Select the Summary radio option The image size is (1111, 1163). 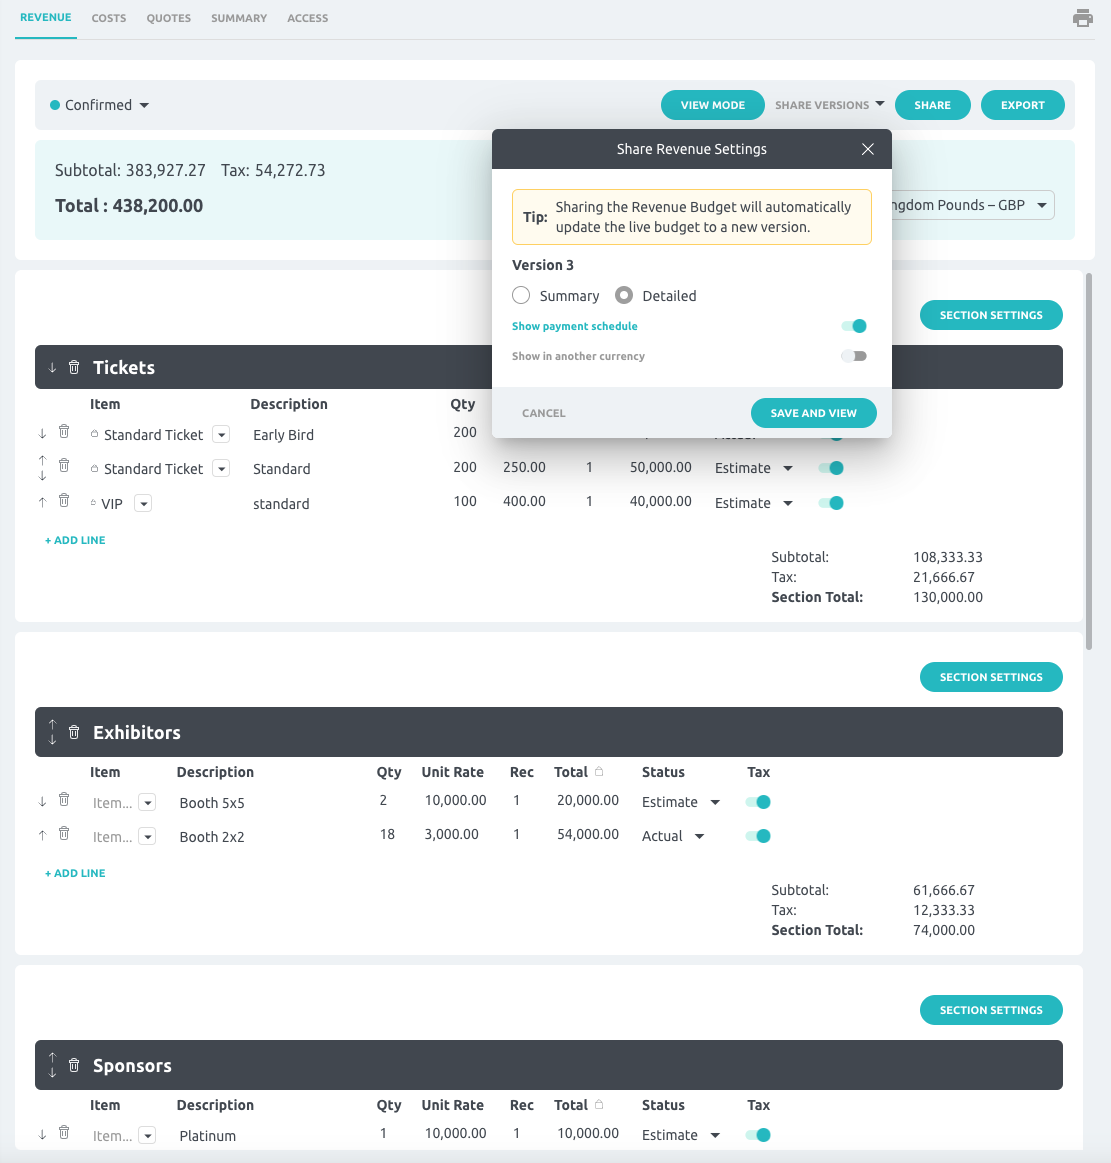[x=521, y=295]
